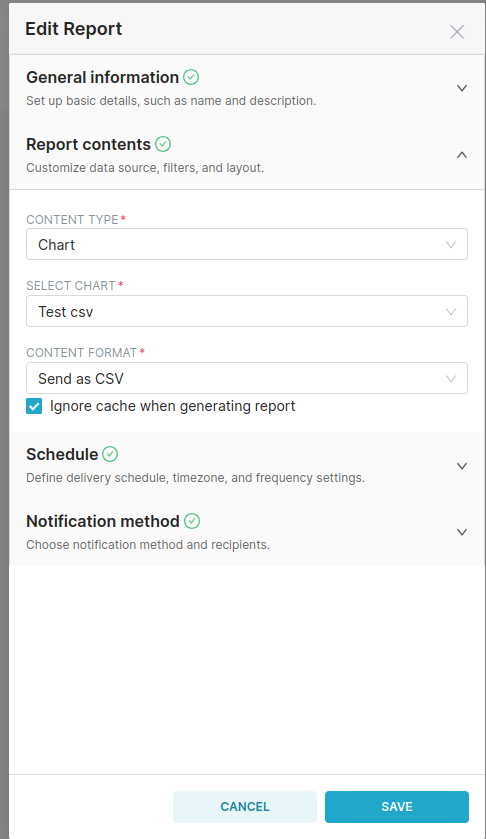Image resolution: width=486 pixels, height=839 pixels.
Task: Expand General information section chevron
Action: (462, 88)
